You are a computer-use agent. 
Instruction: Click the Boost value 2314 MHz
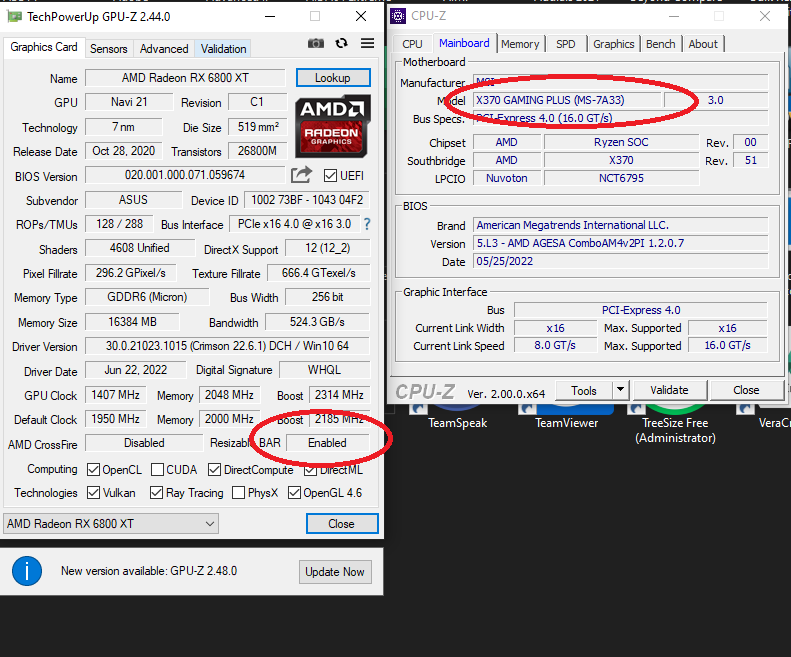click(339, 395)
